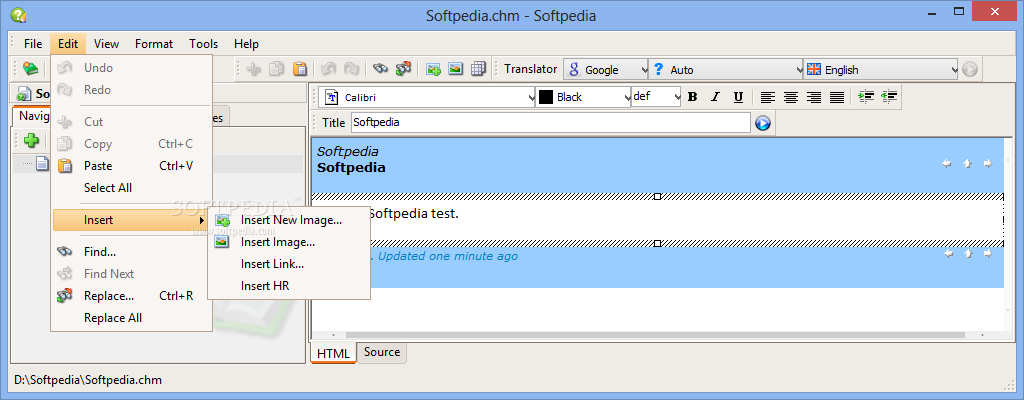1024x400 pixels.
Task: Click the footer previous-arrow icon
Action: pyautogui.click(x=947, y=254)
